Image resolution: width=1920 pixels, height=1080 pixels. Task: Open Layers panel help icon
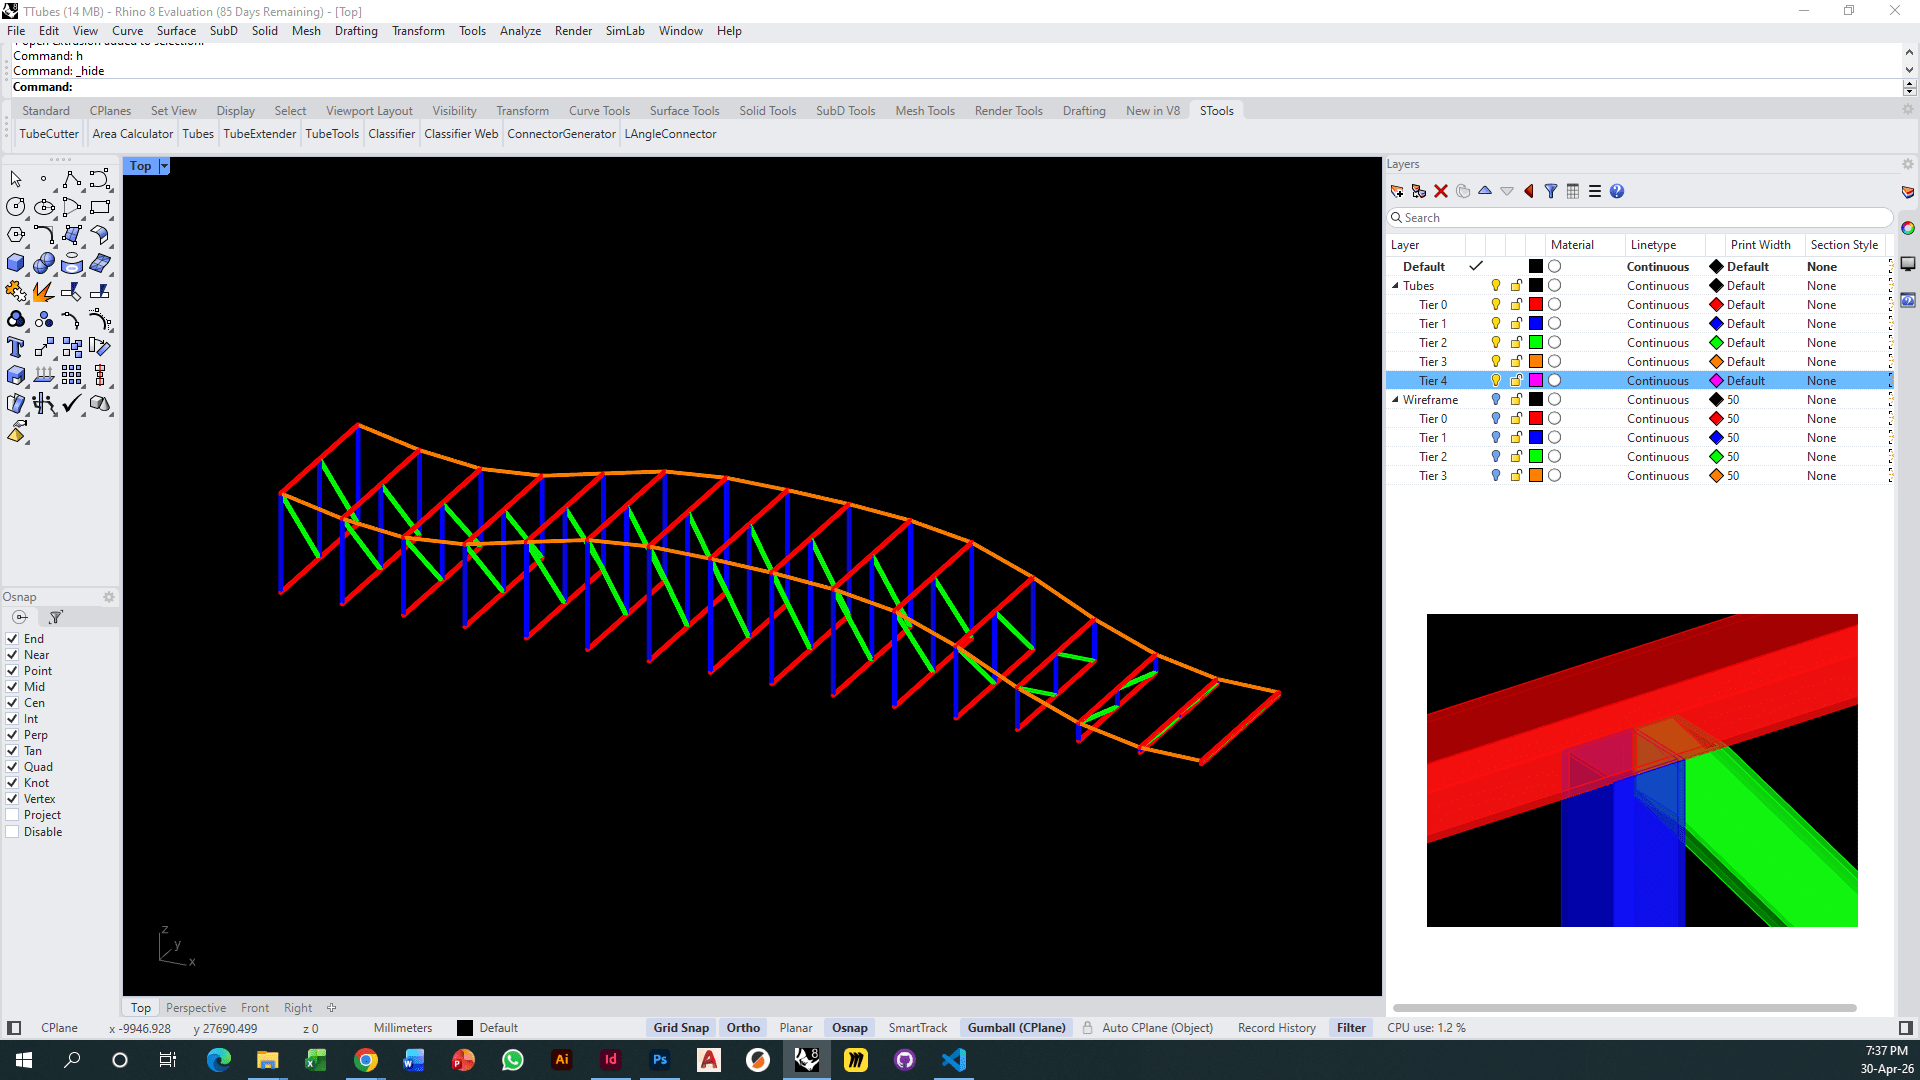point(1617,191)
